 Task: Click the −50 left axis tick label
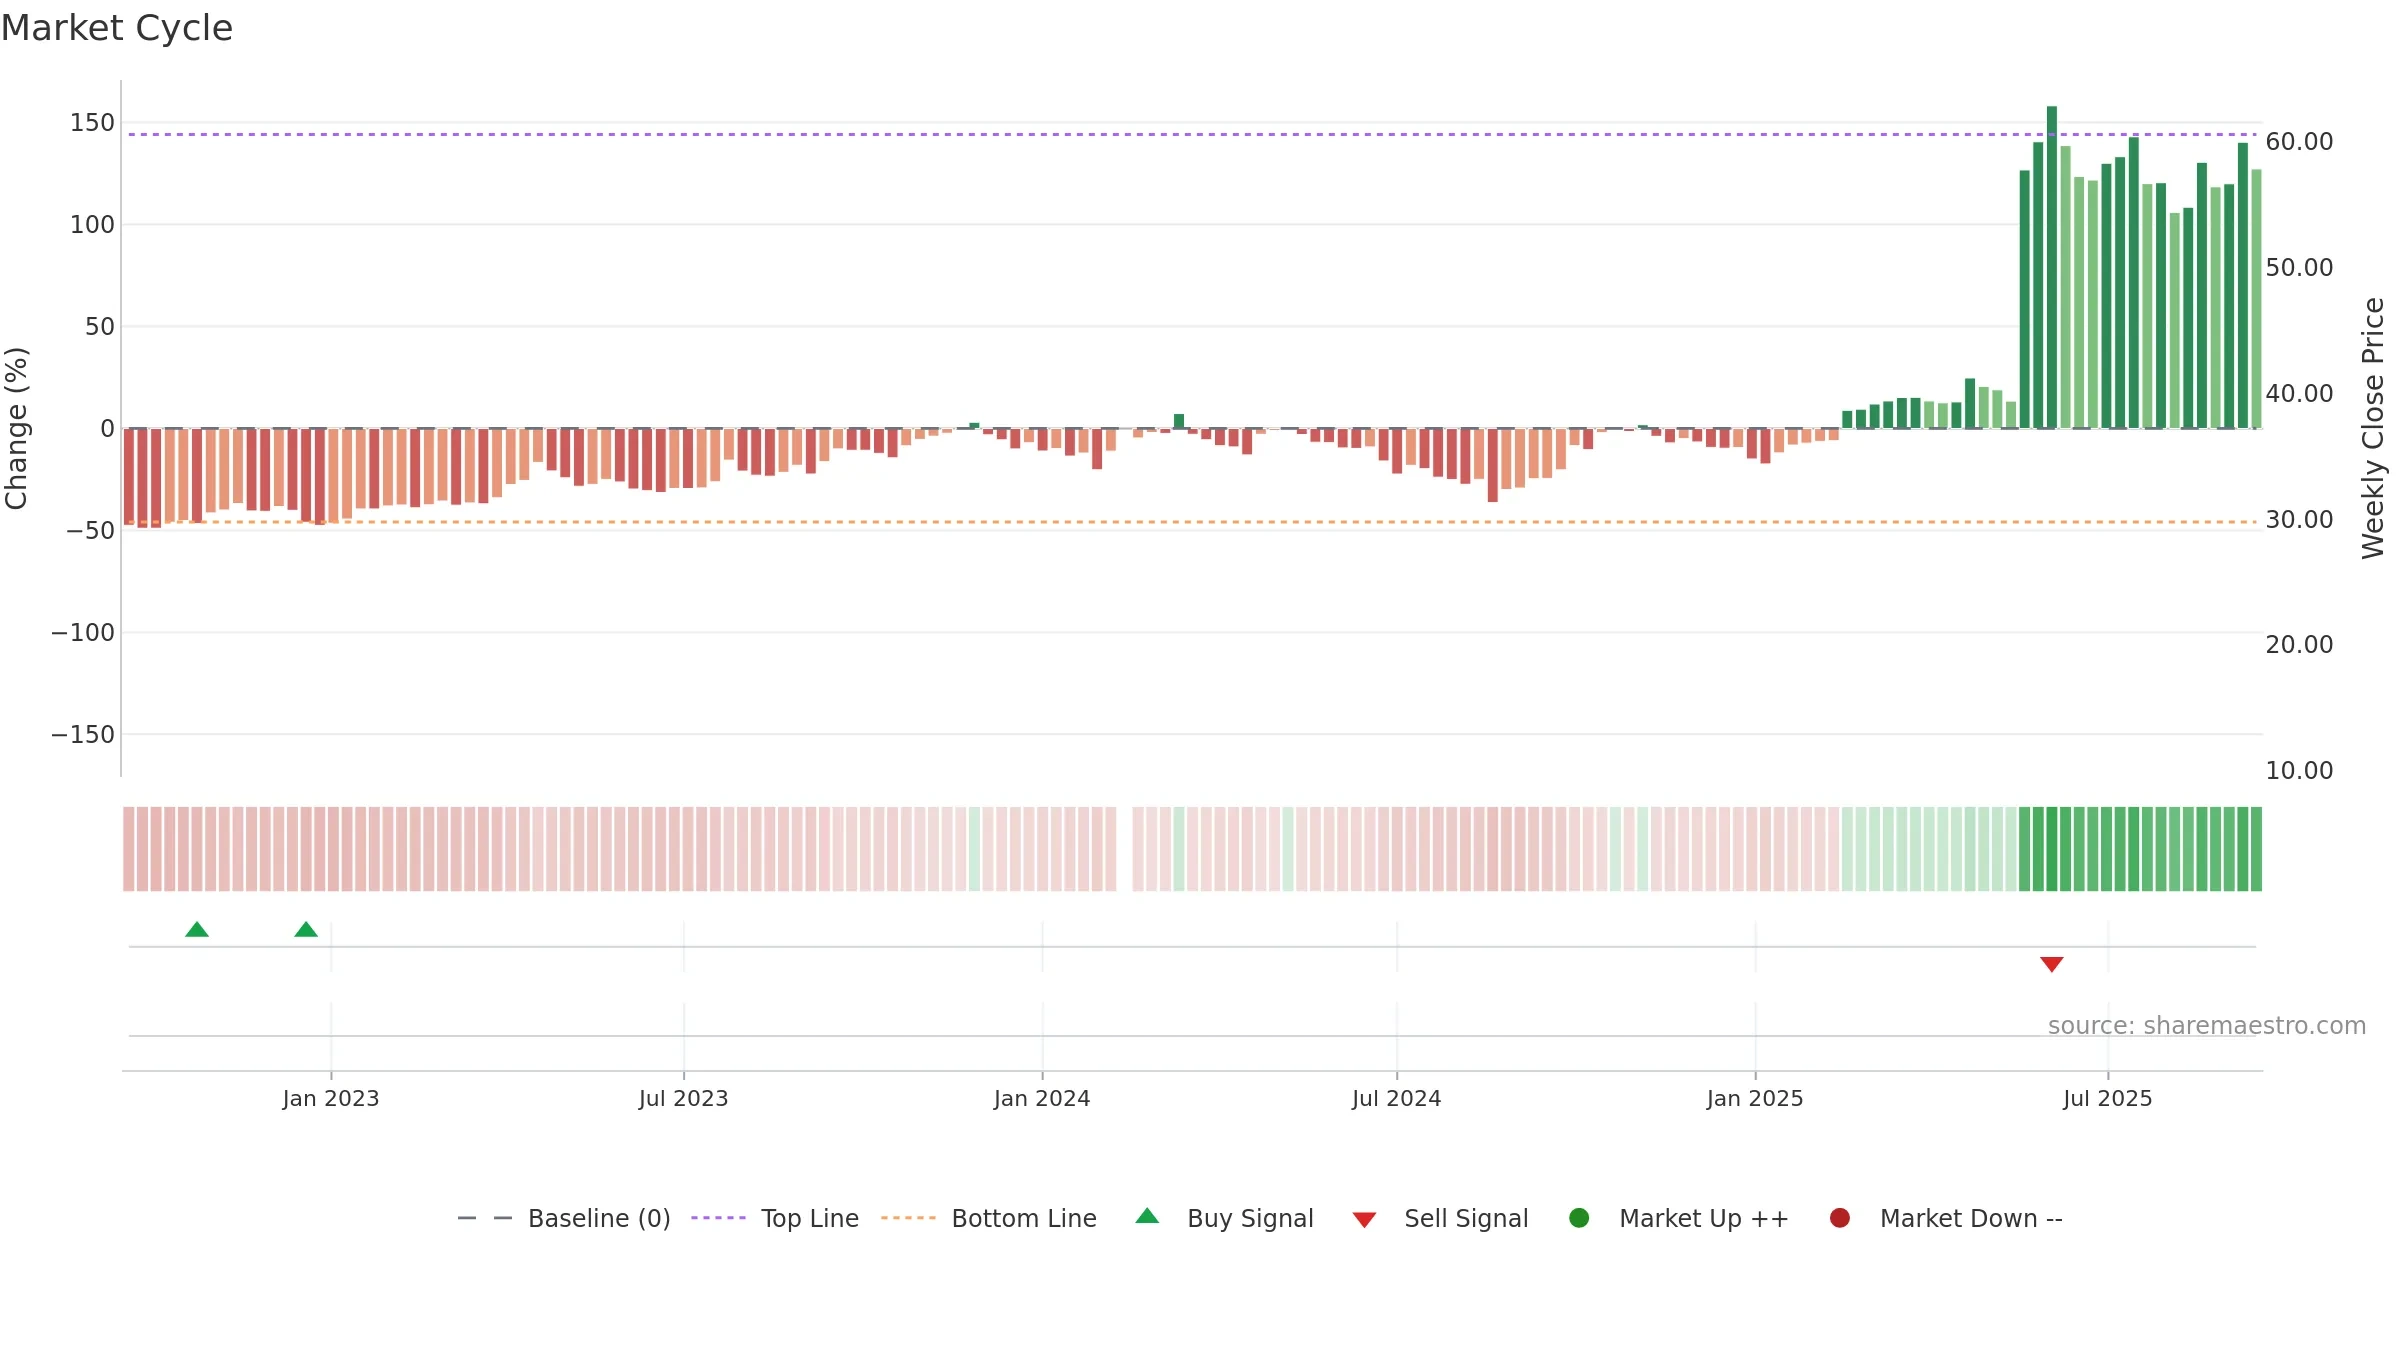click(90, 531)
